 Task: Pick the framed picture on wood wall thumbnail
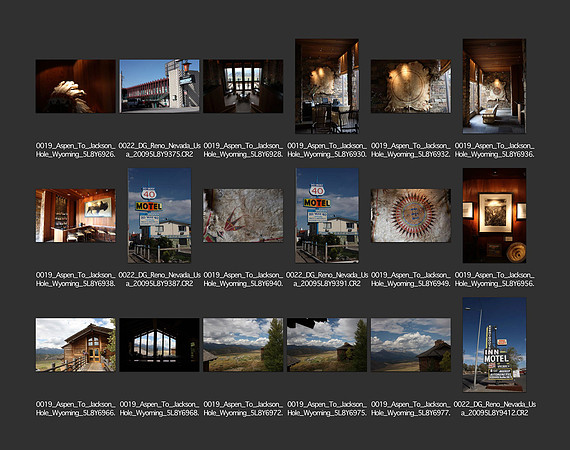(x=494, y=216)
